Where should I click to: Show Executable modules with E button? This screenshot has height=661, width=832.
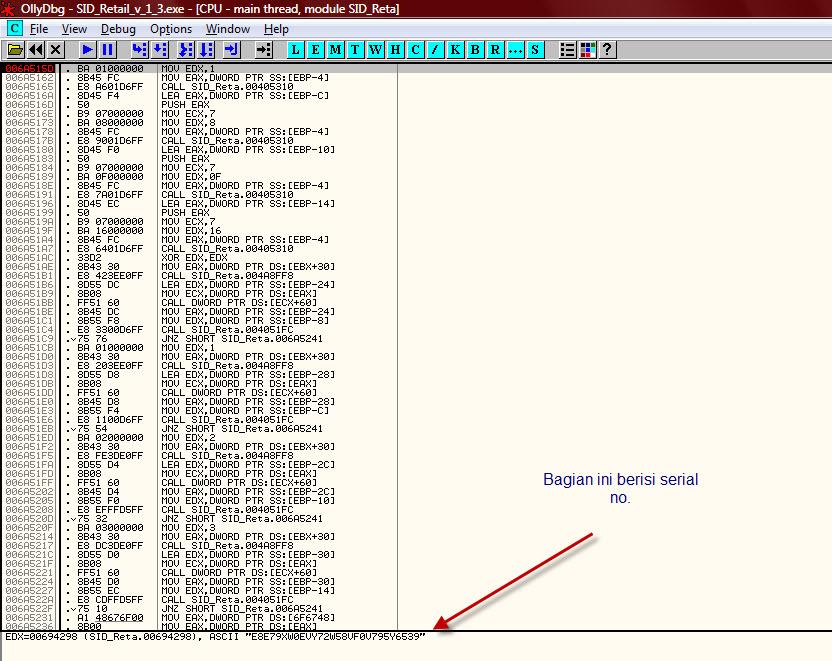(x=315, y=50)
